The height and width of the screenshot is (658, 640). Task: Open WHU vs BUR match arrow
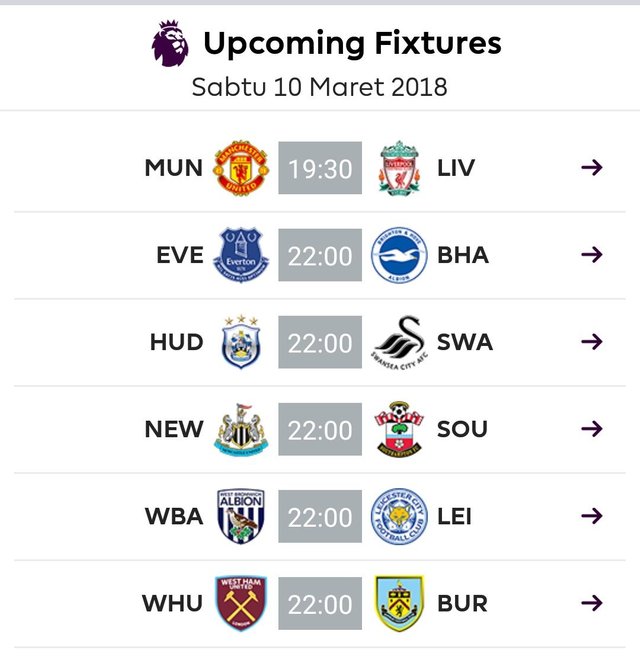(x=592, y=603)
